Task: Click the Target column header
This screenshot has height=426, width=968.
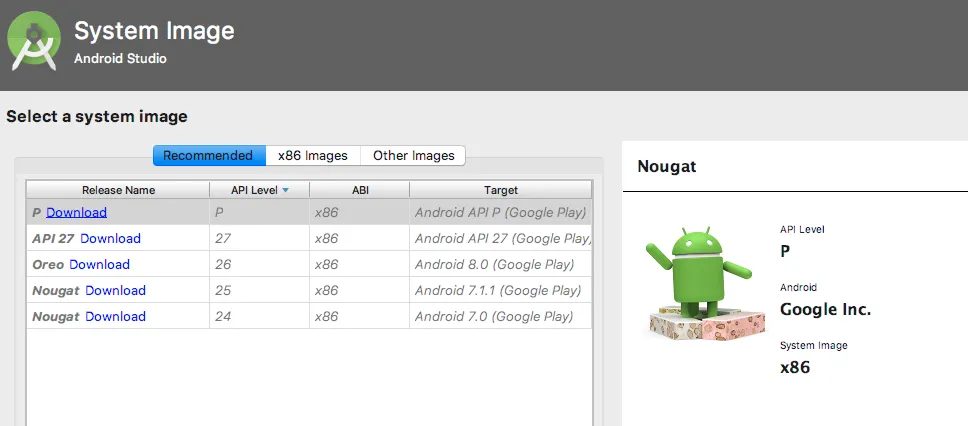Action: tap(501, 190)
